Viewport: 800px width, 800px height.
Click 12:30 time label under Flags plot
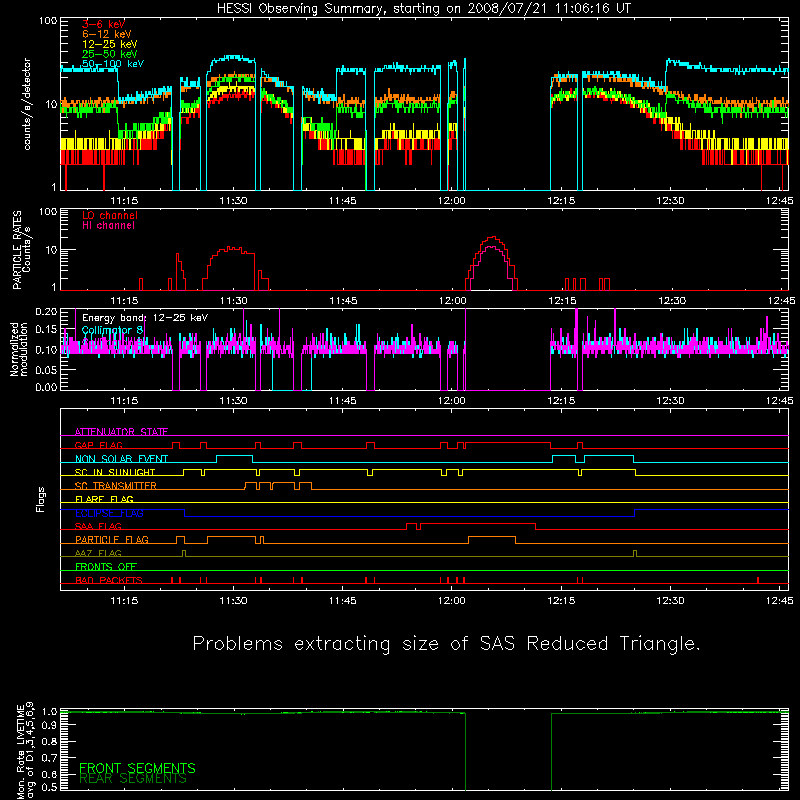[670, 601]
